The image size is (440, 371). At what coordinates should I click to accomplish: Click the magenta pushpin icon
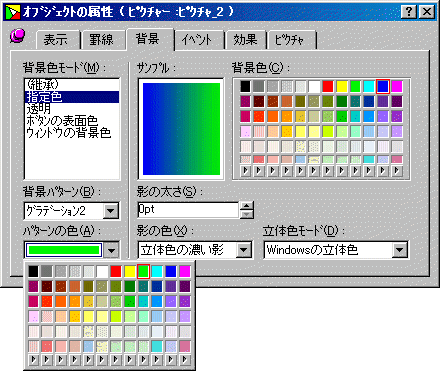[x=18, y=35]
